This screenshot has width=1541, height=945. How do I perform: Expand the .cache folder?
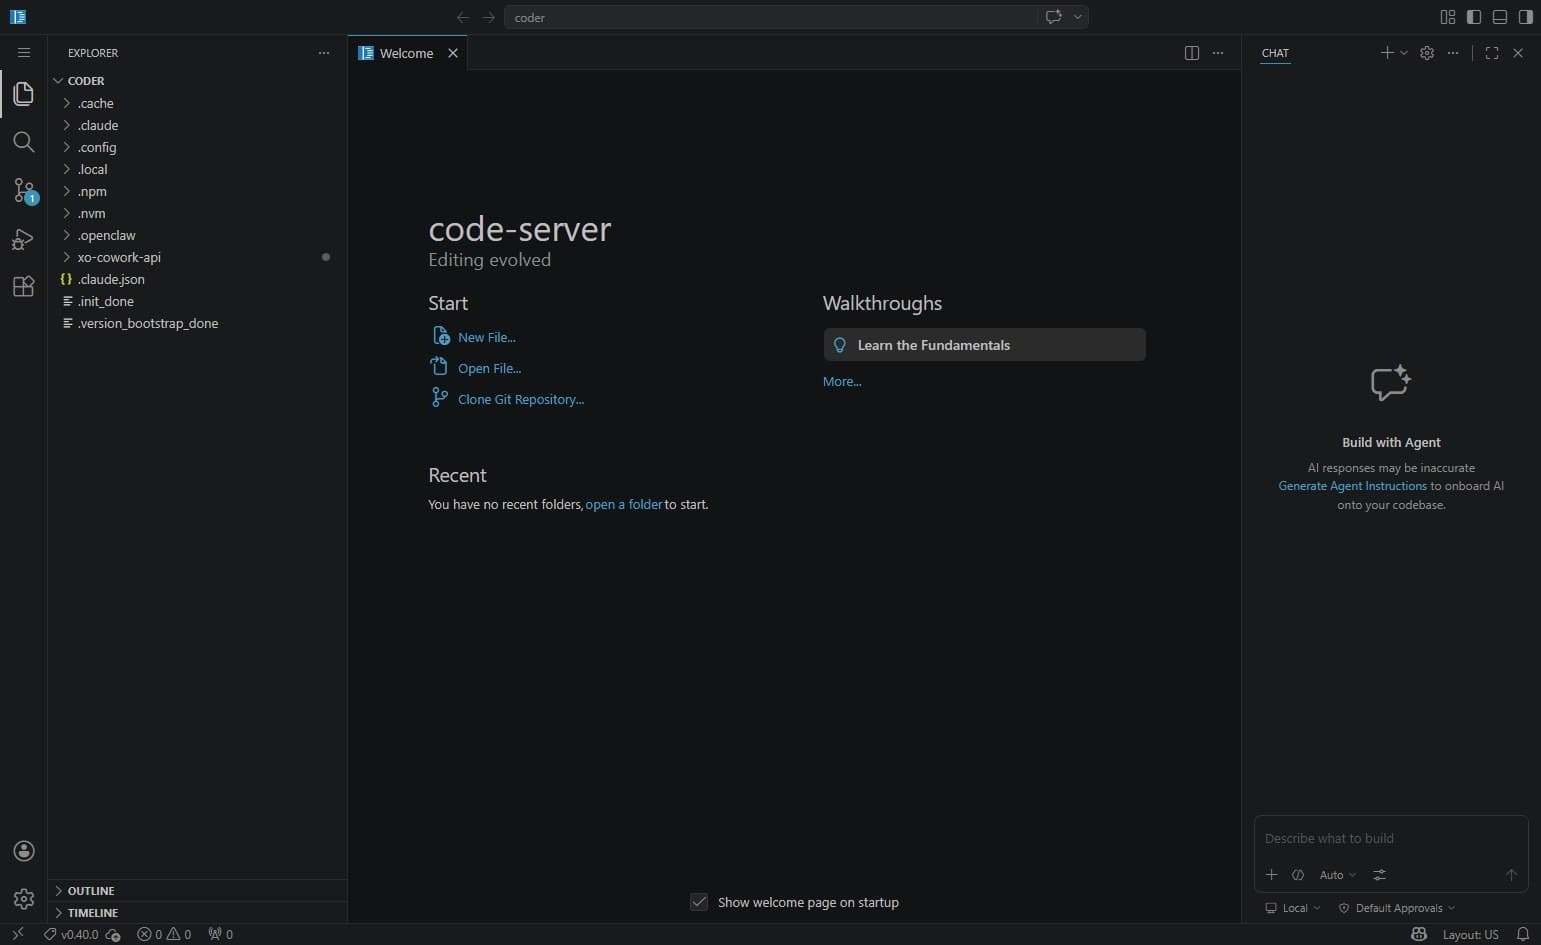[197, 103]
